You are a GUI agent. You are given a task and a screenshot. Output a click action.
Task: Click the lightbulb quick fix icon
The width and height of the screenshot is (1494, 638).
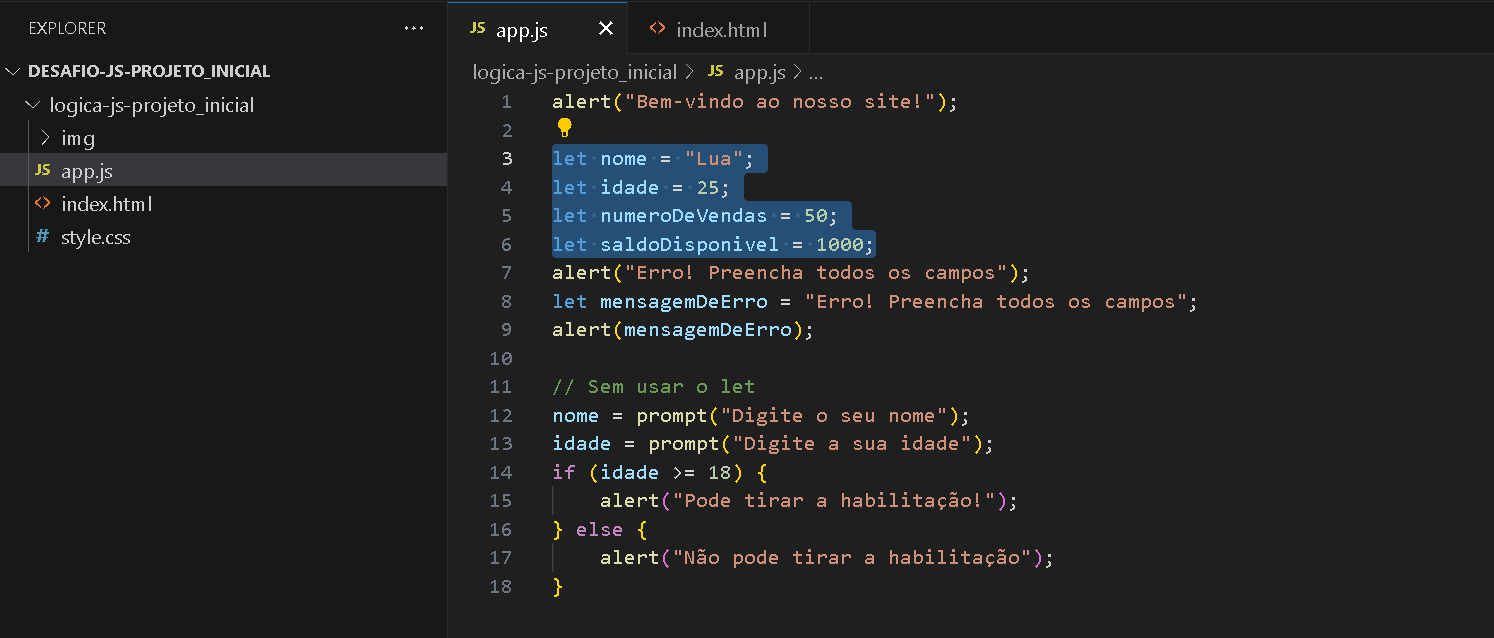pyautogui.click(x=564, y=128)
